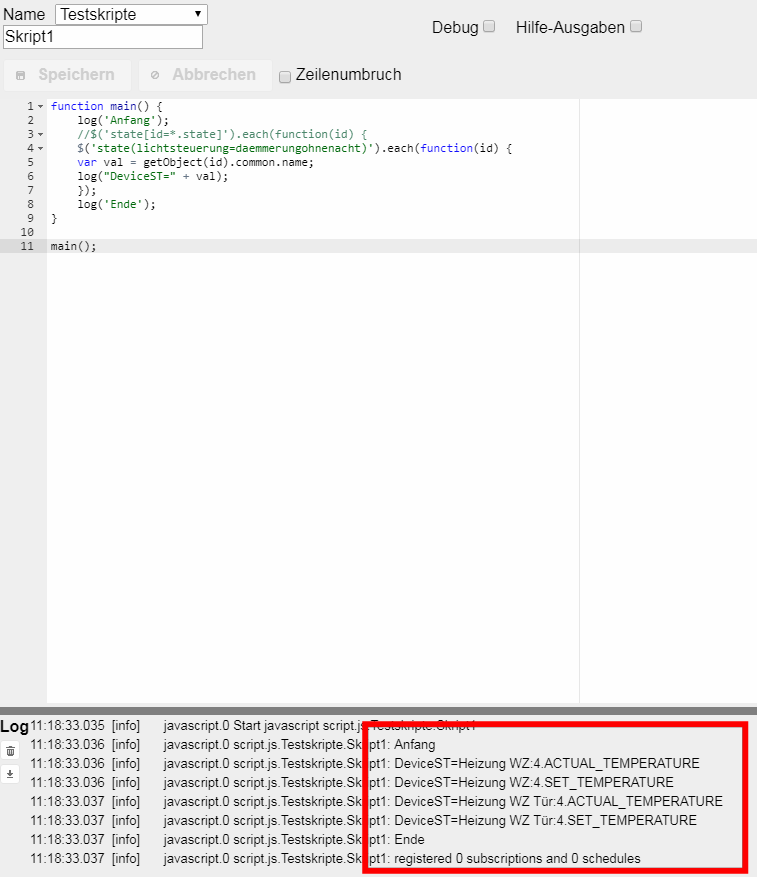Clear the log with the trash icon
The width and height of the screenshot is (757, 877).
click(10, 751)
